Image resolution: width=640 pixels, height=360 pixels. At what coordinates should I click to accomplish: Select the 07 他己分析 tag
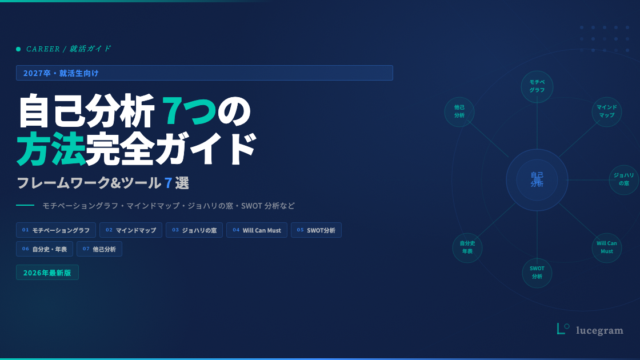99,249
